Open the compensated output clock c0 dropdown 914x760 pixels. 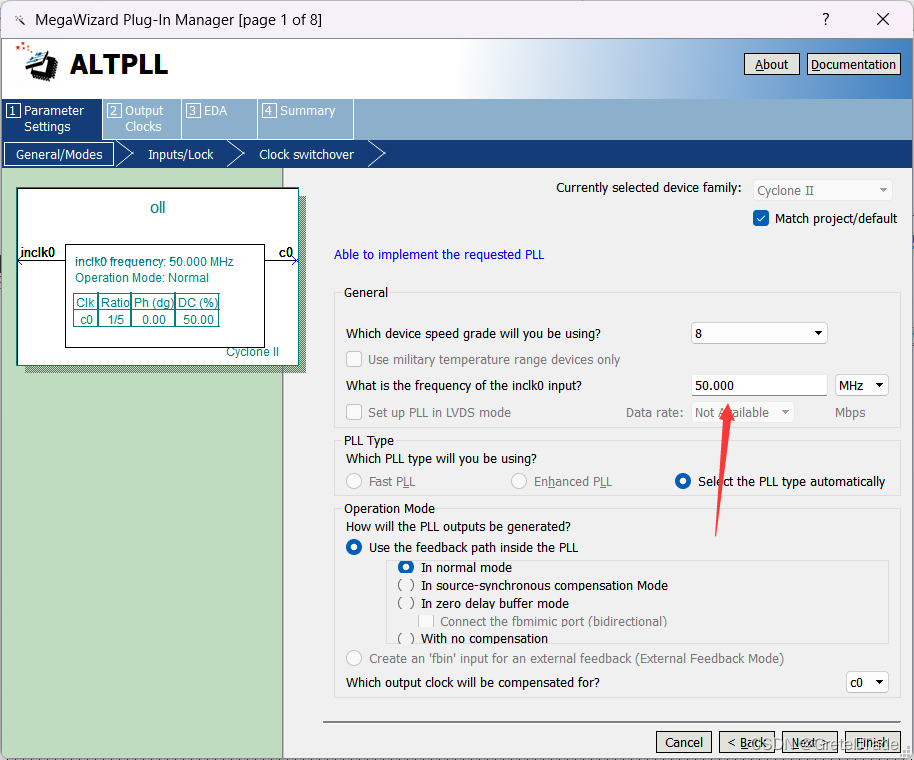pyautogui.click(x=867, y=682)
